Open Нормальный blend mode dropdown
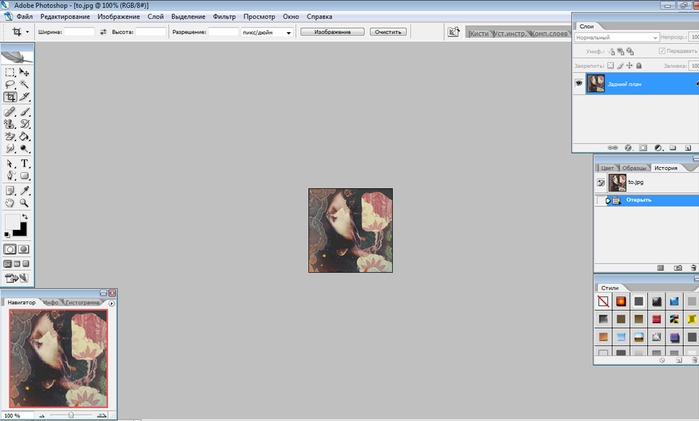The width and height of the screenshot is (699, 421). 616,37
